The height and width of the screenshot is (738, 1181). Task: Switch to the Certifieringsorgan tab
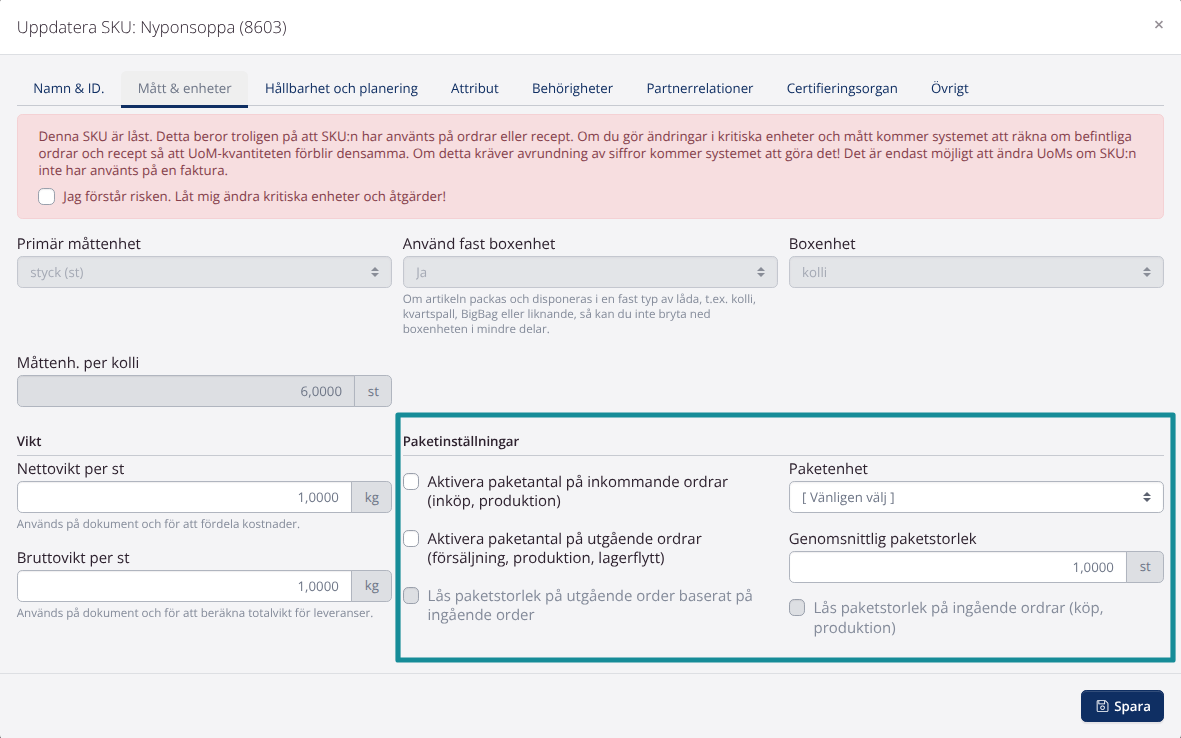(842, 89)
